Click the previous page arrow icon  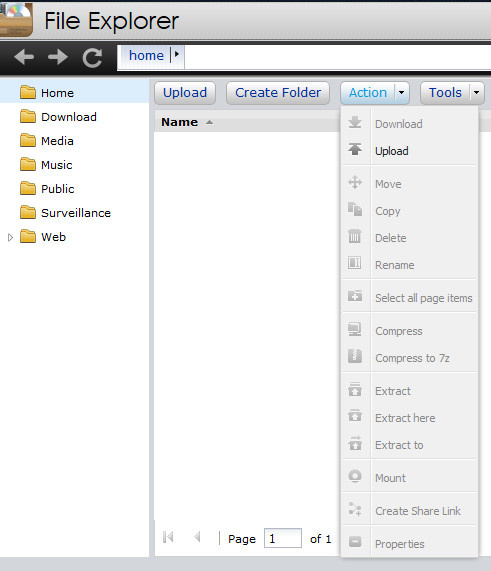pyautogui.click(x=197, y=537)
